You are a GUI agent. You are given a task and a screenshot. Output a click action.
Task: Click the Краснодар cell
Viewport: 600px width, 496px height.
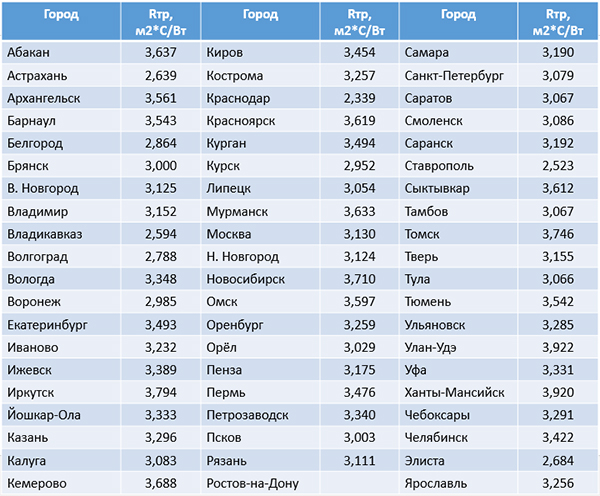(260, 98)
